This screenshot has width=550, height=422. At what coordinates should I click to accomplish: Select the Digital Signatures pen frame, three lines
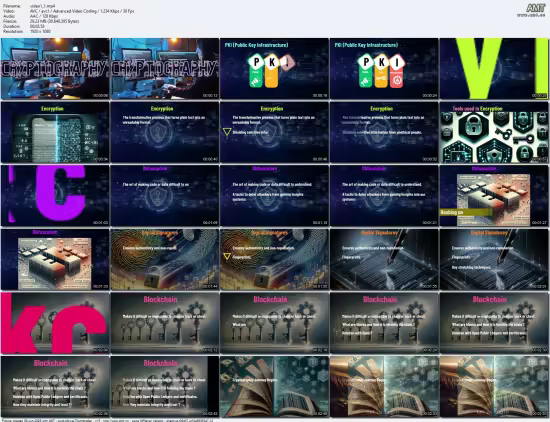click(494, 259)
